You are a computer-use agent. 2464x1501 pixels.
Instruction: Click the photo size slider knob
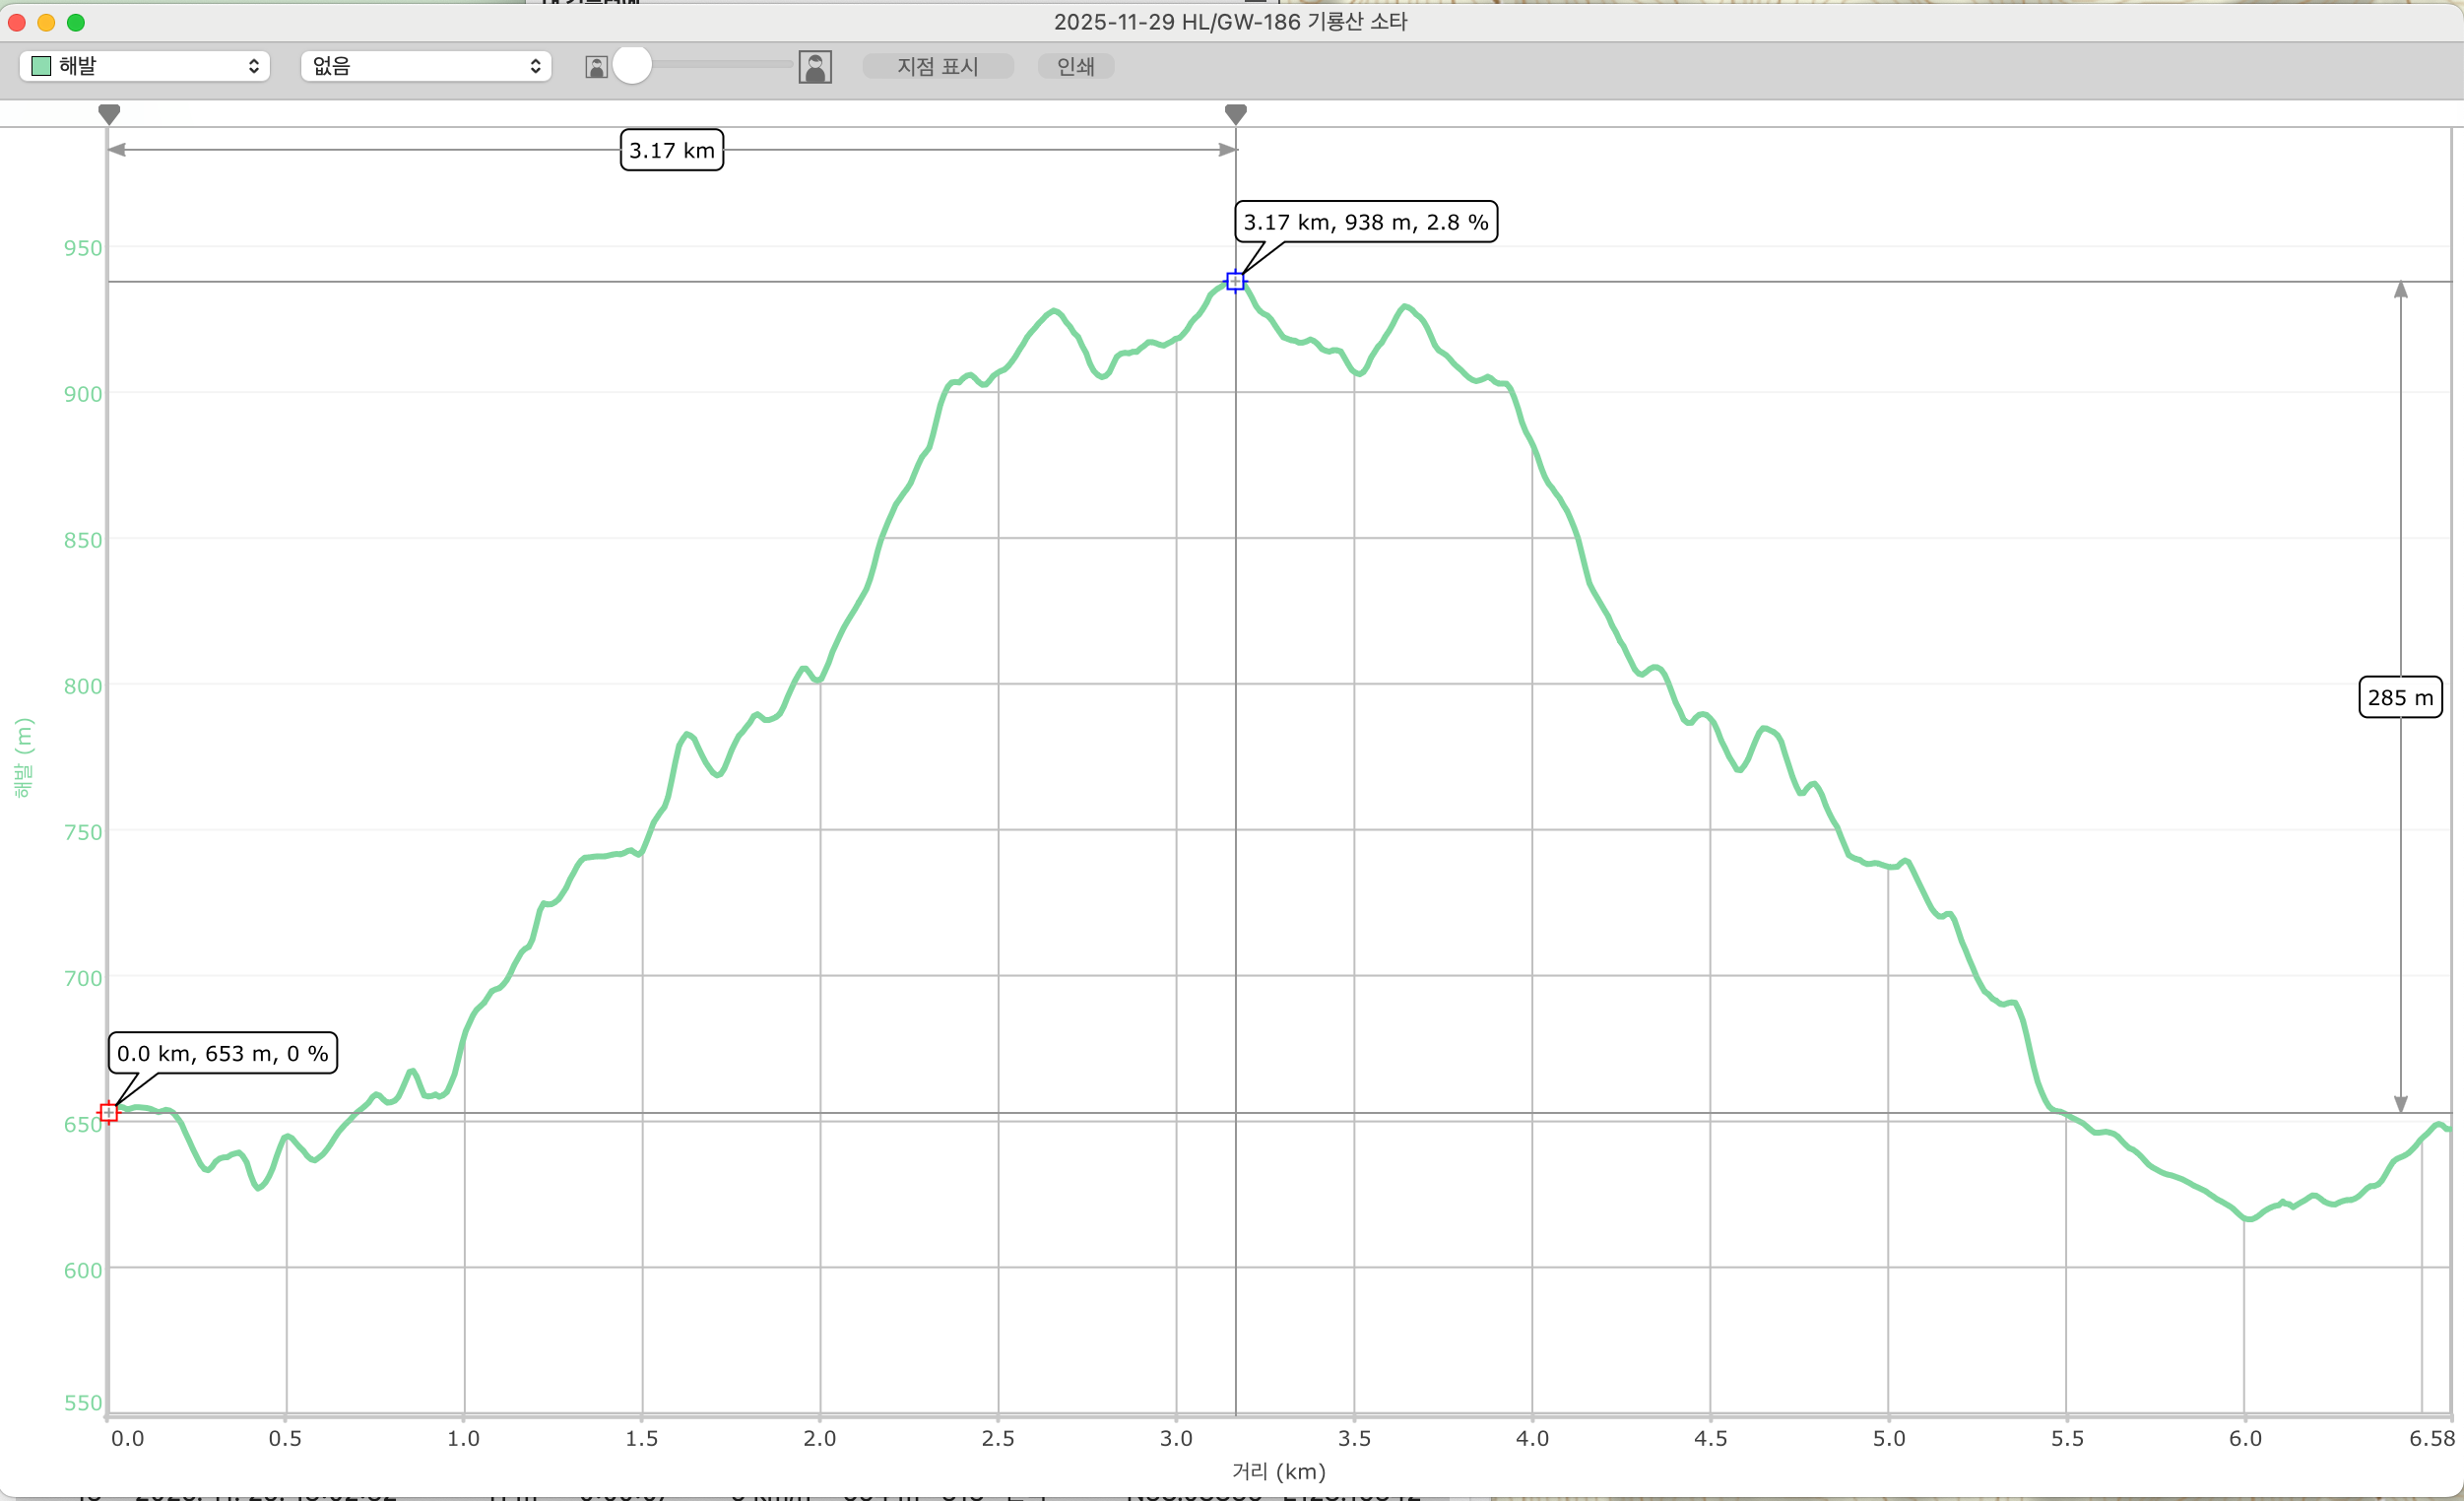(632, 66)
